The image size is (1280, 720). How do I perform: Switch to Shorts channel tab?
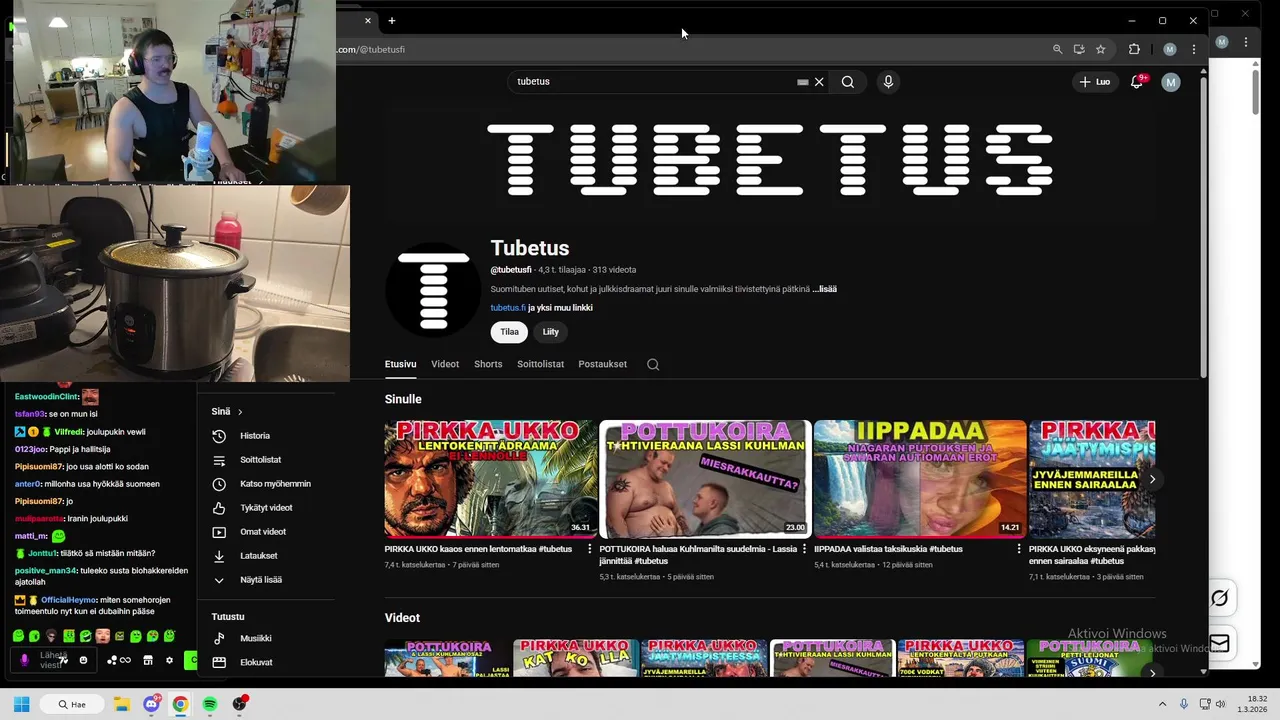(488, 364)
